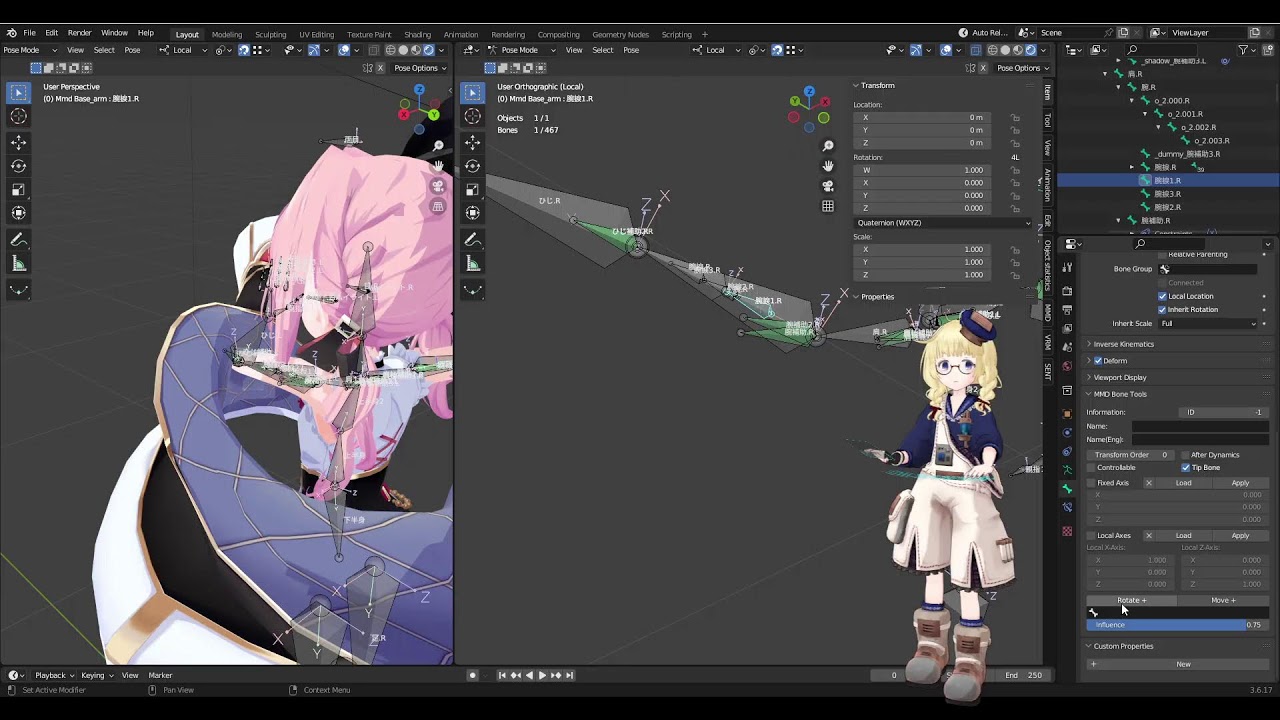1280x720 pixels.
Task: Click the Scale X value field
Action: [924, 249]
